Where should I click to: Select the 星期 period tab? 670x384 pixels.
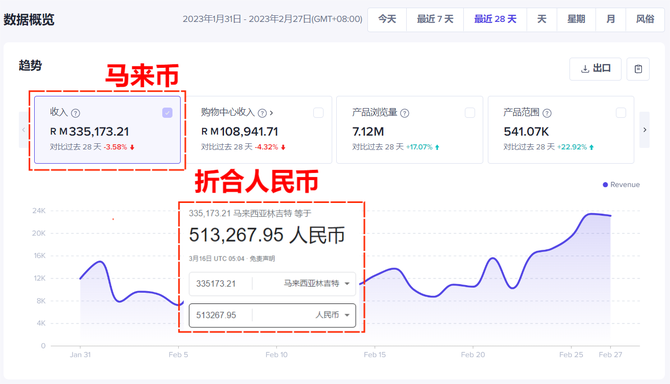click(x=576, y=19)
